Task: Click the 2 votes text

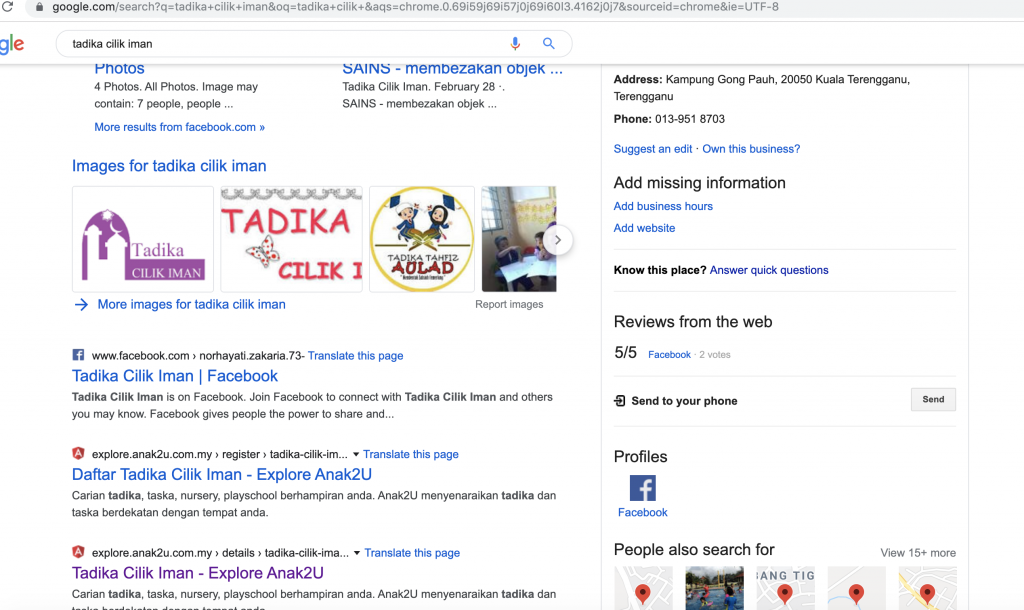Action: [x=715, y=355]
